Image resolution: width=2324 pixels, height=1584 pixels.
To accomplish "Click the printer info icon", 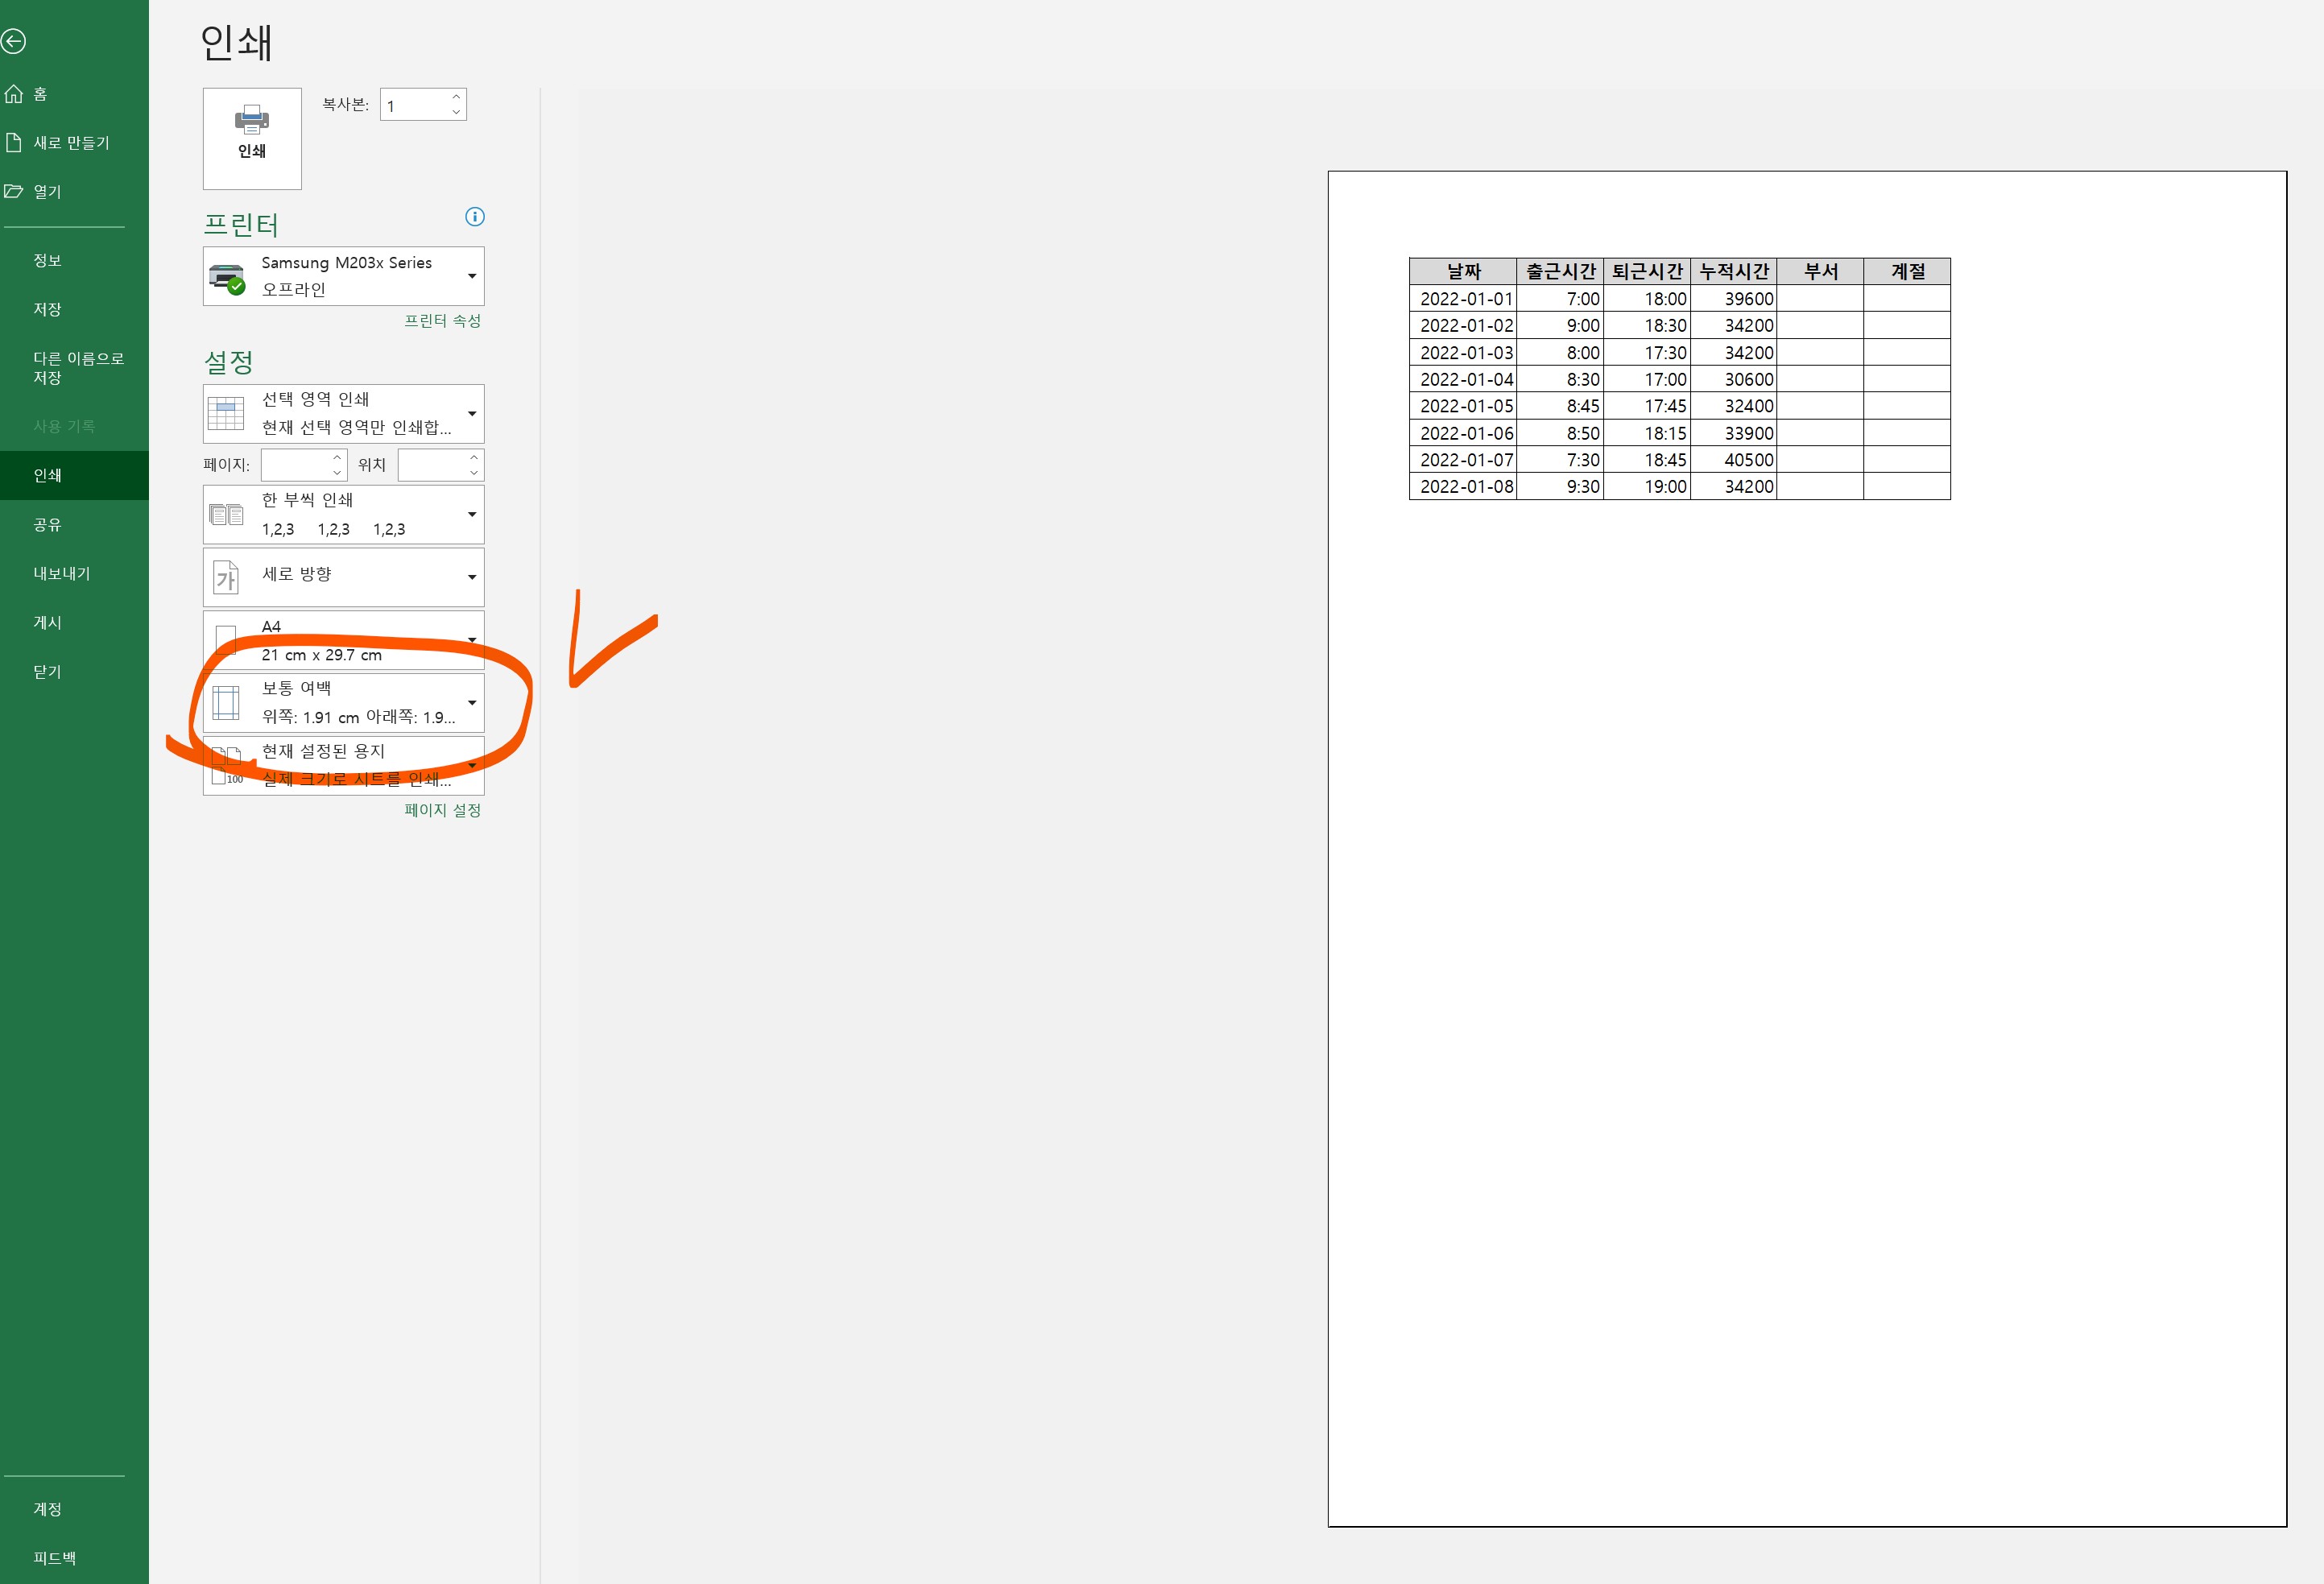I will click(x=475, y=217).
